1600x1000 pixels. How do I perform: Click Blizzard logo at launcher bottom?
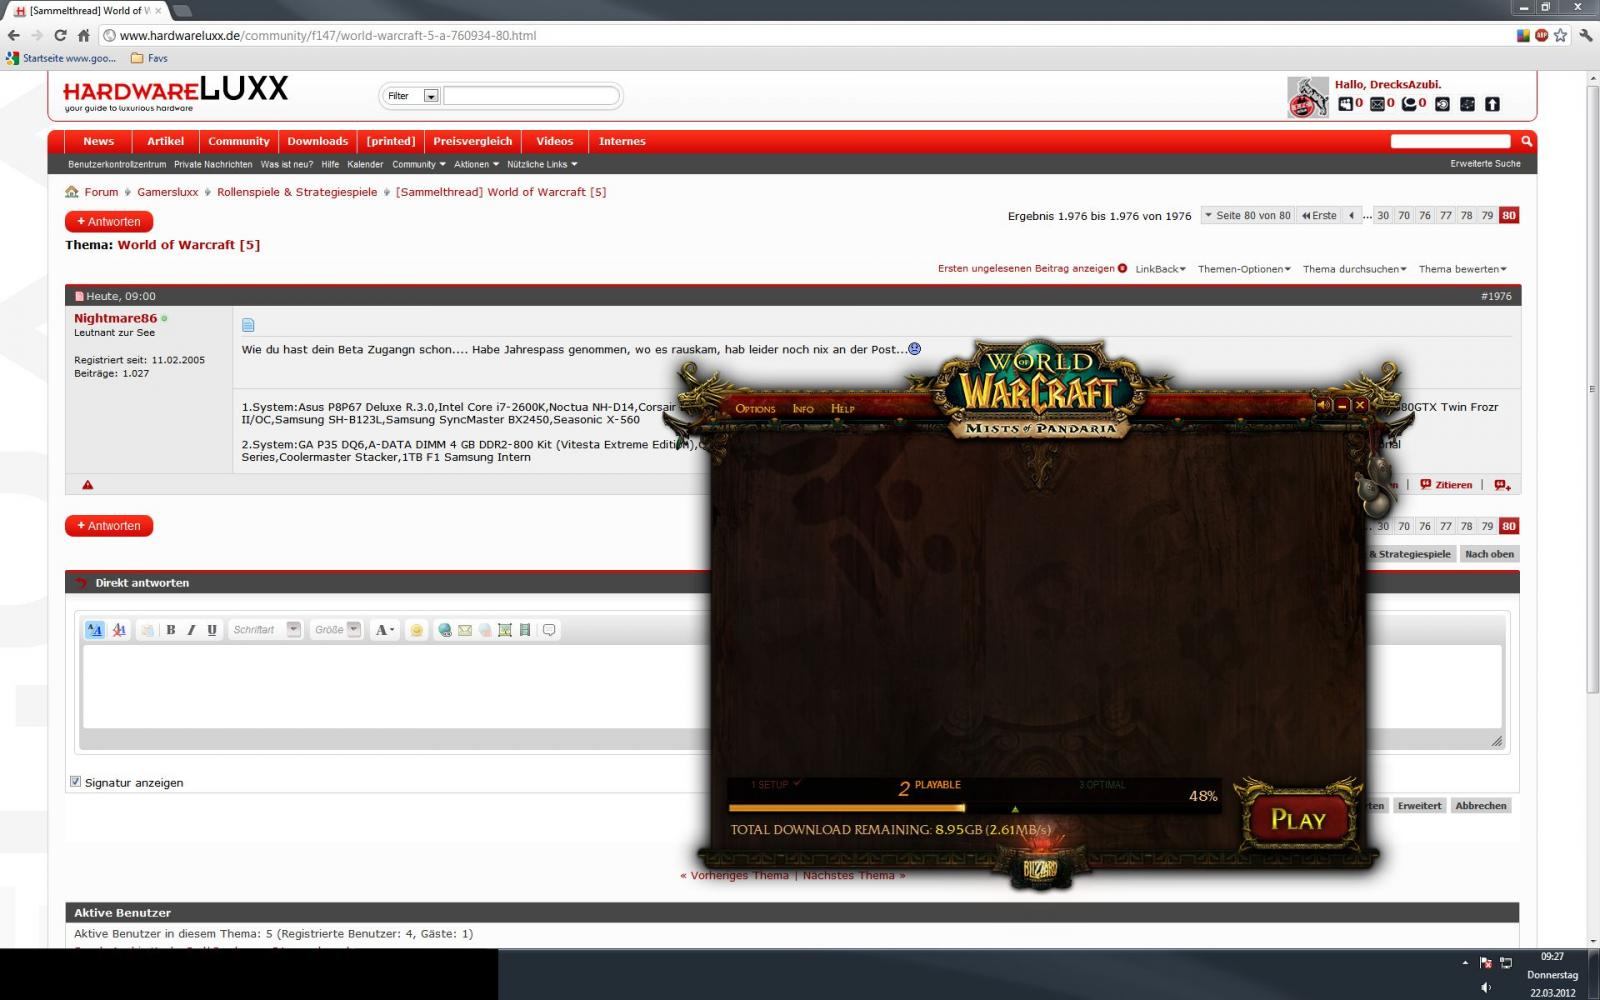coord(1040,869)
